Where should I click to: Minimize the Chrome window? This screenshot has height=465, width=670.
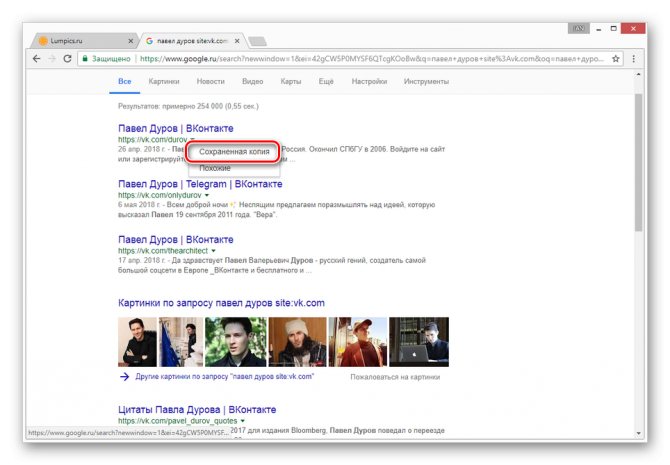tap(599, 29)
